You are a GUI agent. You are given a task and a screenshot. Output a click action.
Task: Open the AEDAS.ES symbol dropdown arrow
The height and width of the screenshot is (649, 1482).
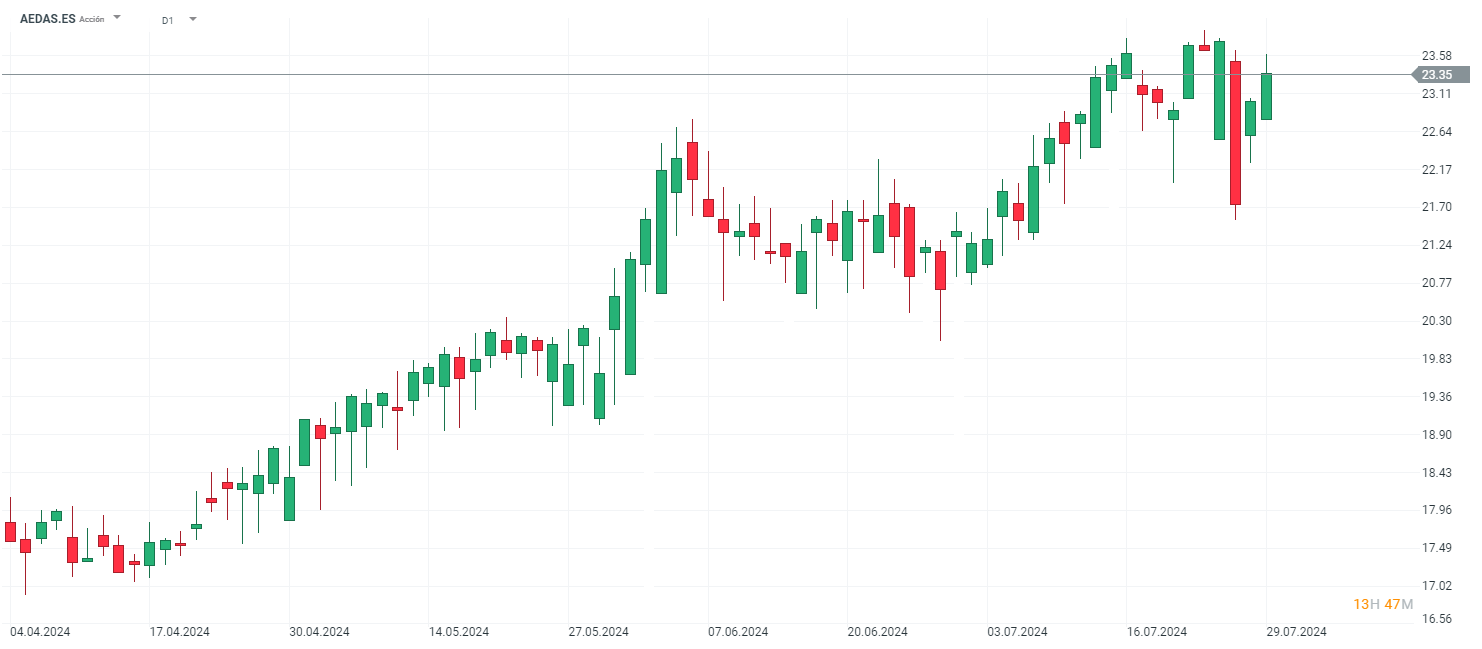tap(117, 18)
